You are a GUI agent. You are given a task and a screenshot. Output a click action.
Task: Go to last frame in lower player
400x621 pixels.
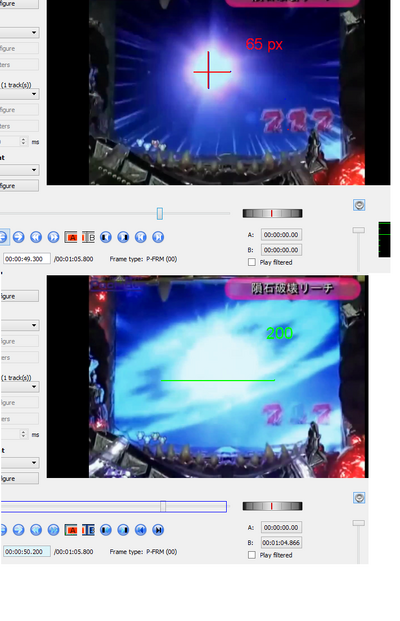(x=158, y=530)
